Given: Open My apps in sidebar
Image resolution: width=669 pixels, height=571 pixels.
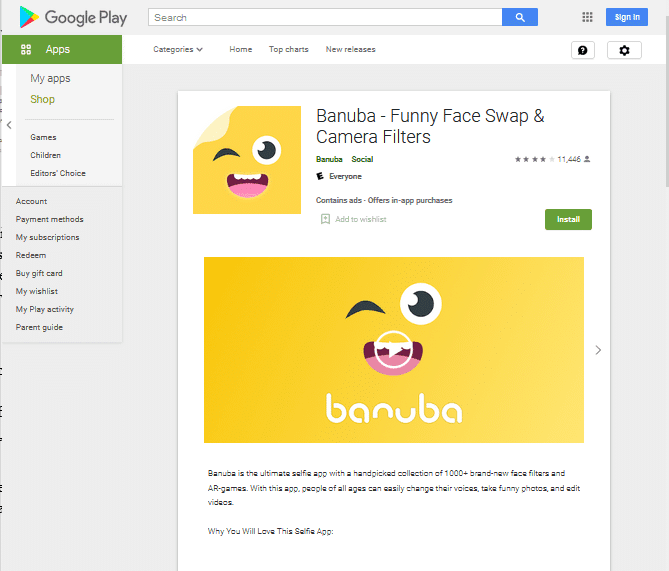Looking at the screenshot, I should [50, 79].
